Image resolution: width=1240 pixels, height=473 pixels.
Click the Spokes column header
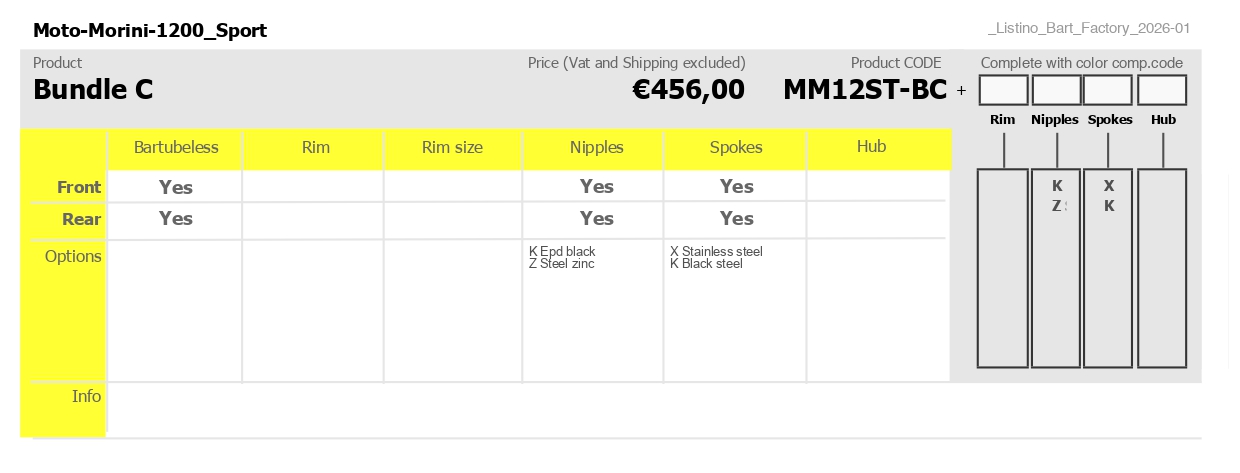(x=736, y=147)
